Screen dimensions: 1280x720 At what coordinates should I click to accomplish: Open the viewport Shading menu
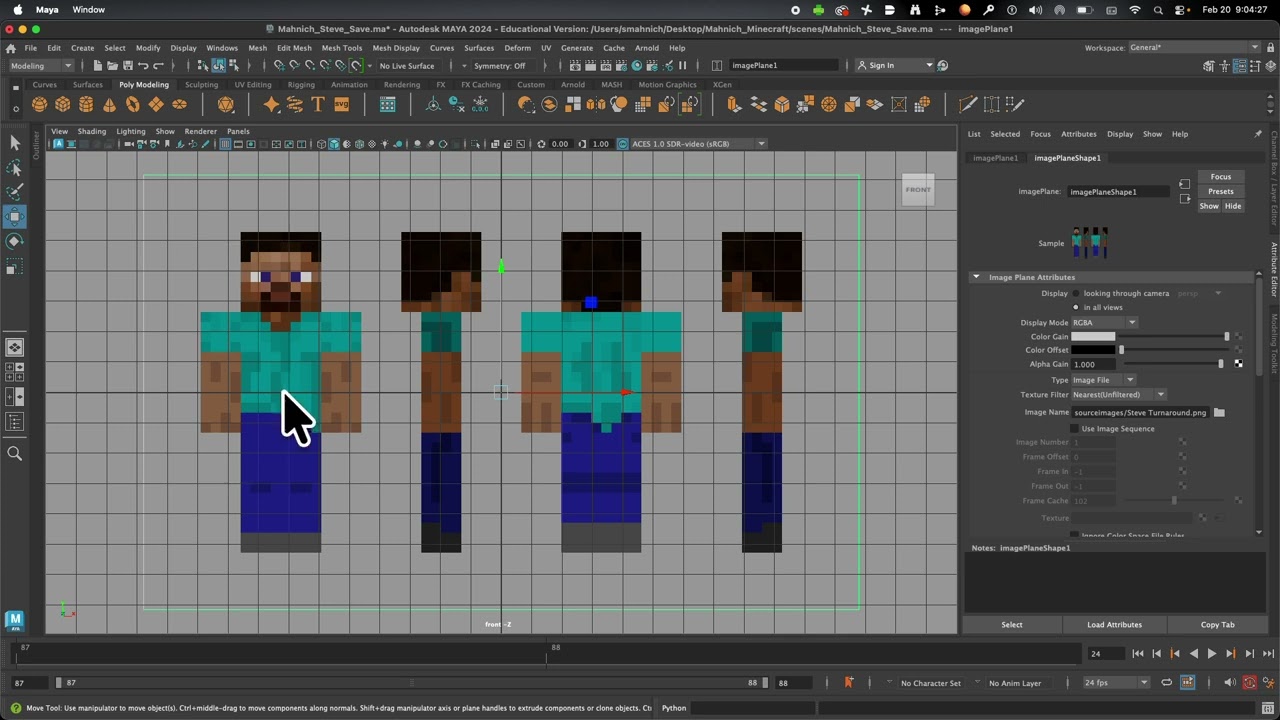(91, 131)
